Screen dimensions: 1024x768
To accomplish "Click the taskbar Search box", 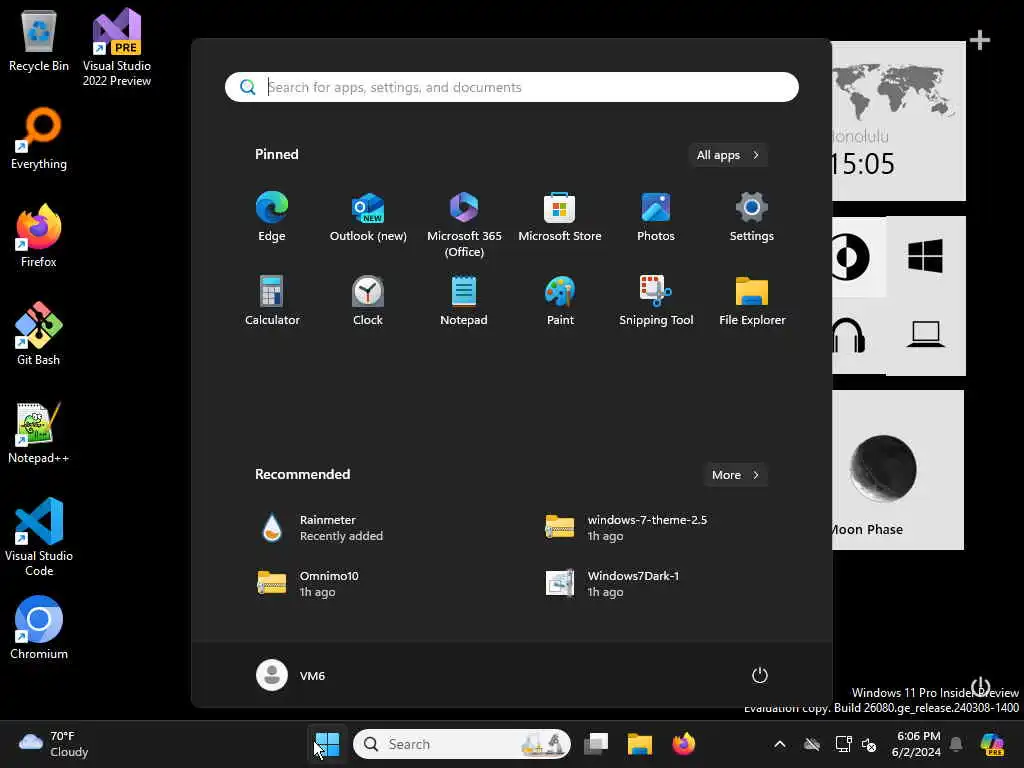I will coord(462,744).
